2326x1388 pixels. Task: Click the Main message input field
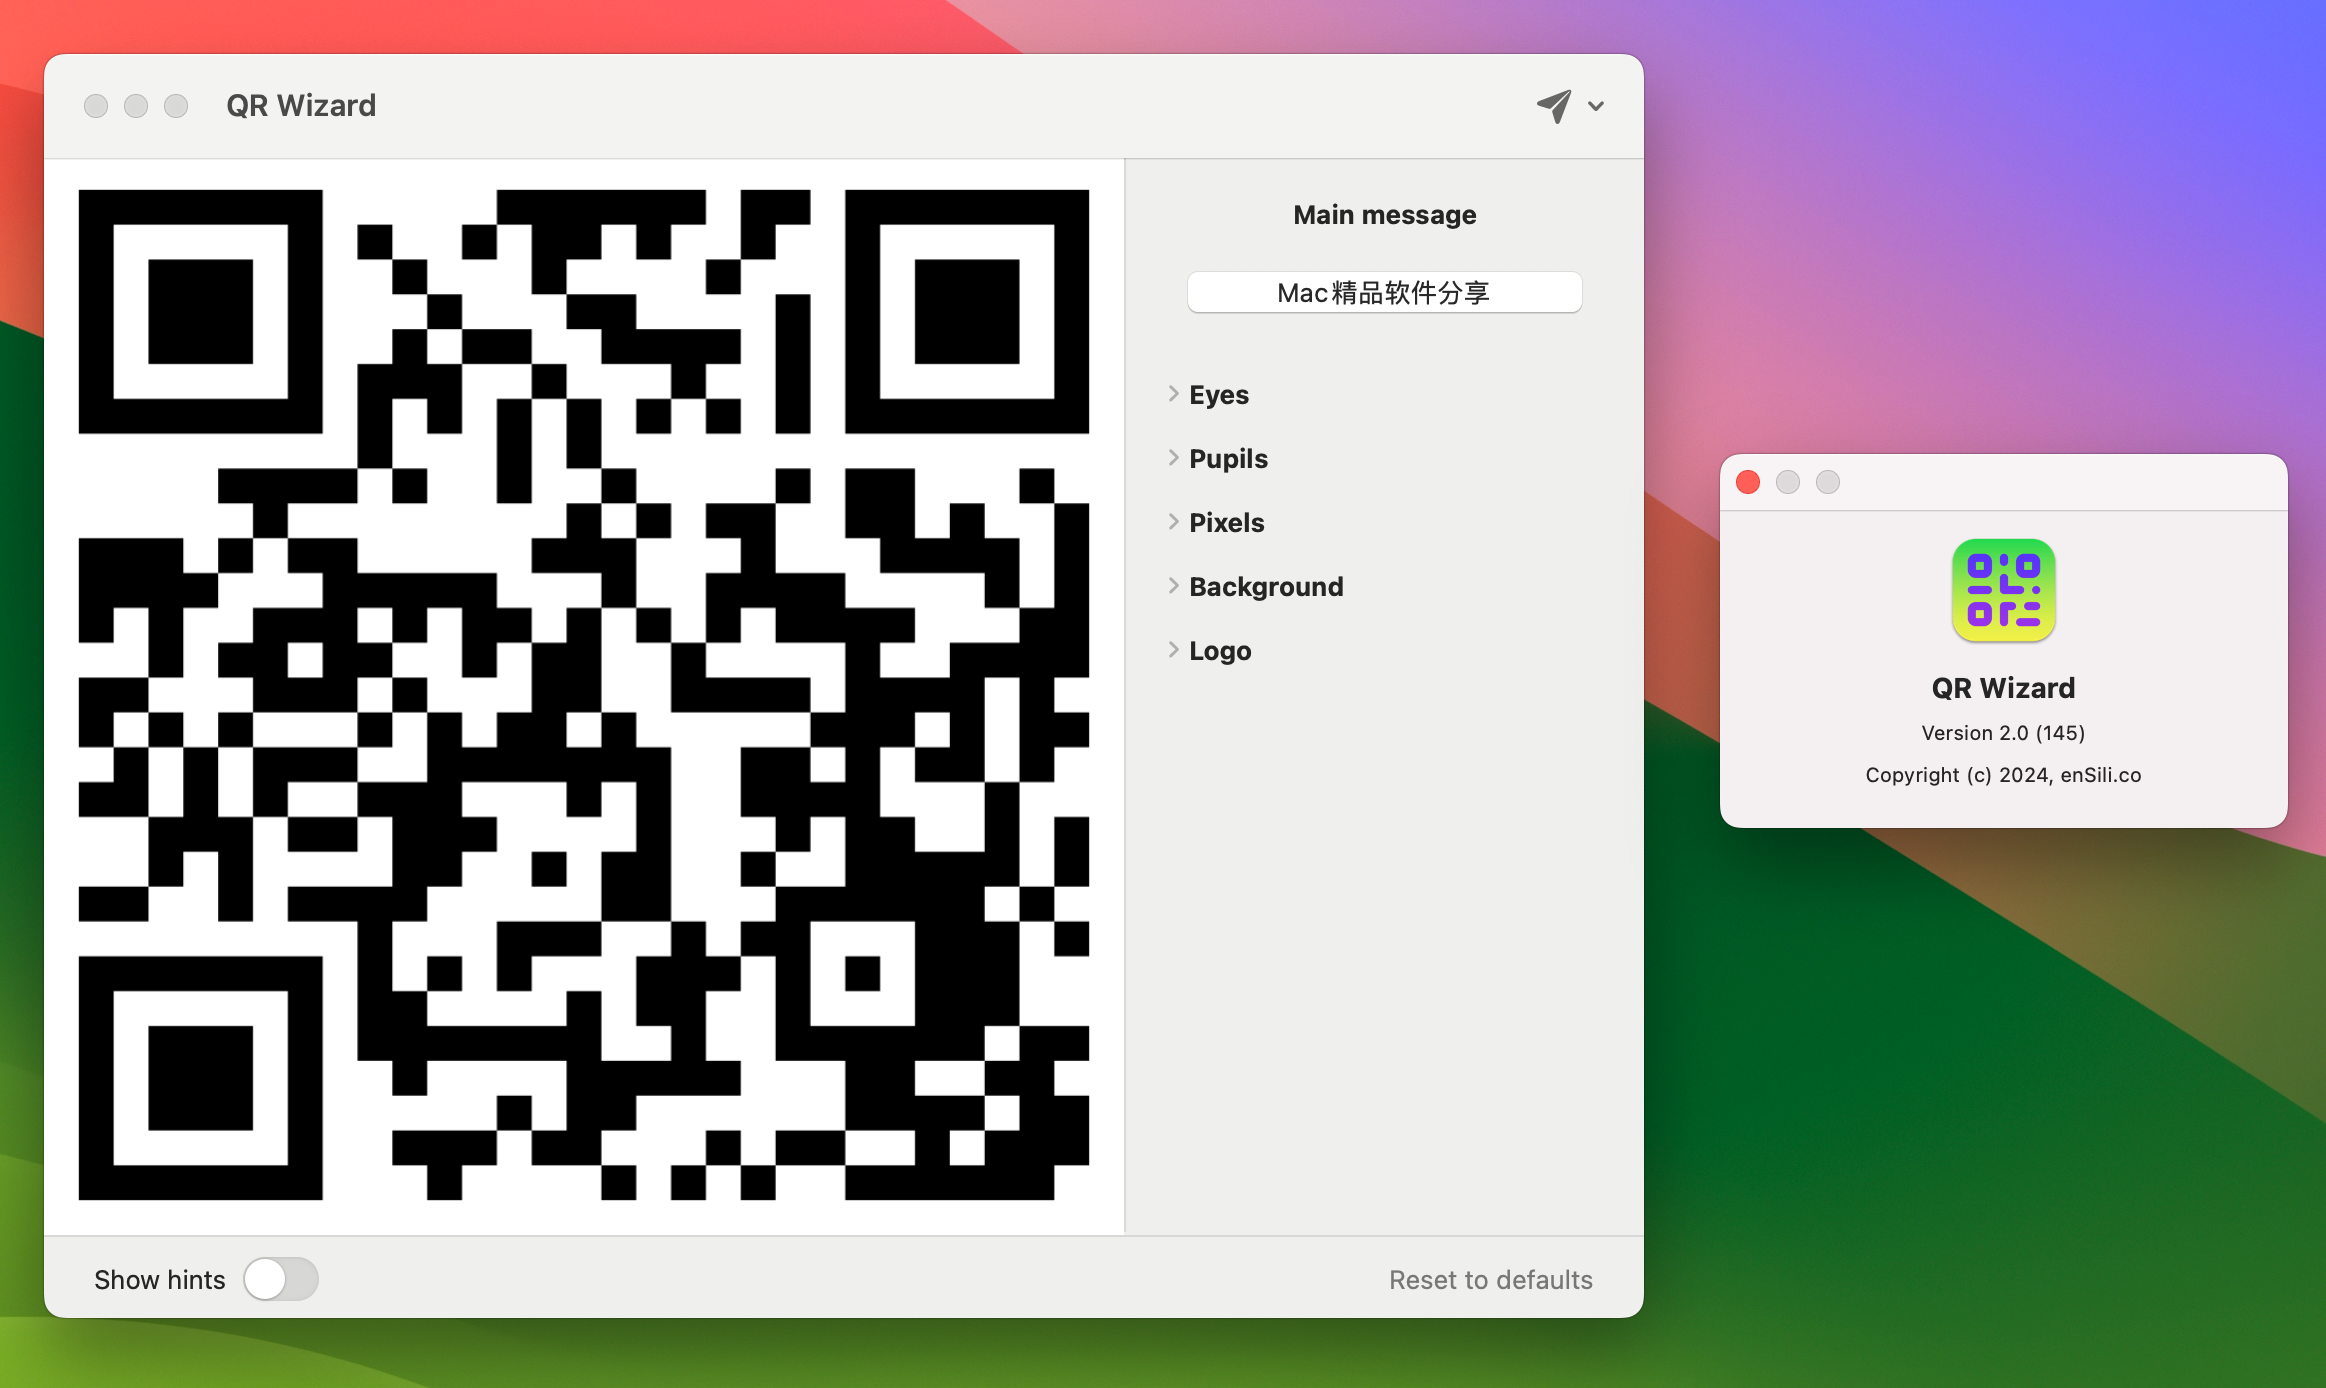[1384, 292]
